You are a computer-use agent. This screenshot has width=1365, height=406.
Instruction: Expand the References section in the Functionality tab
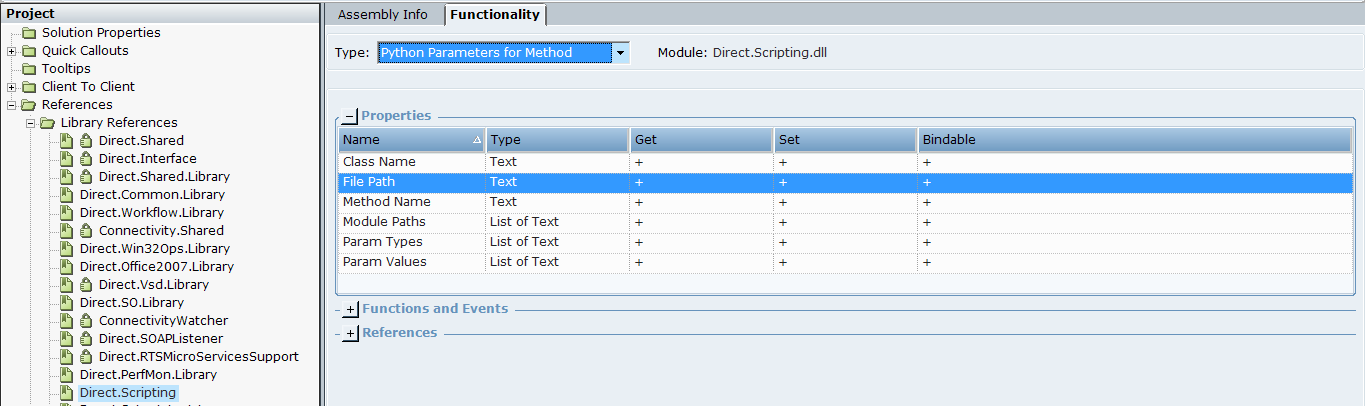350,333
